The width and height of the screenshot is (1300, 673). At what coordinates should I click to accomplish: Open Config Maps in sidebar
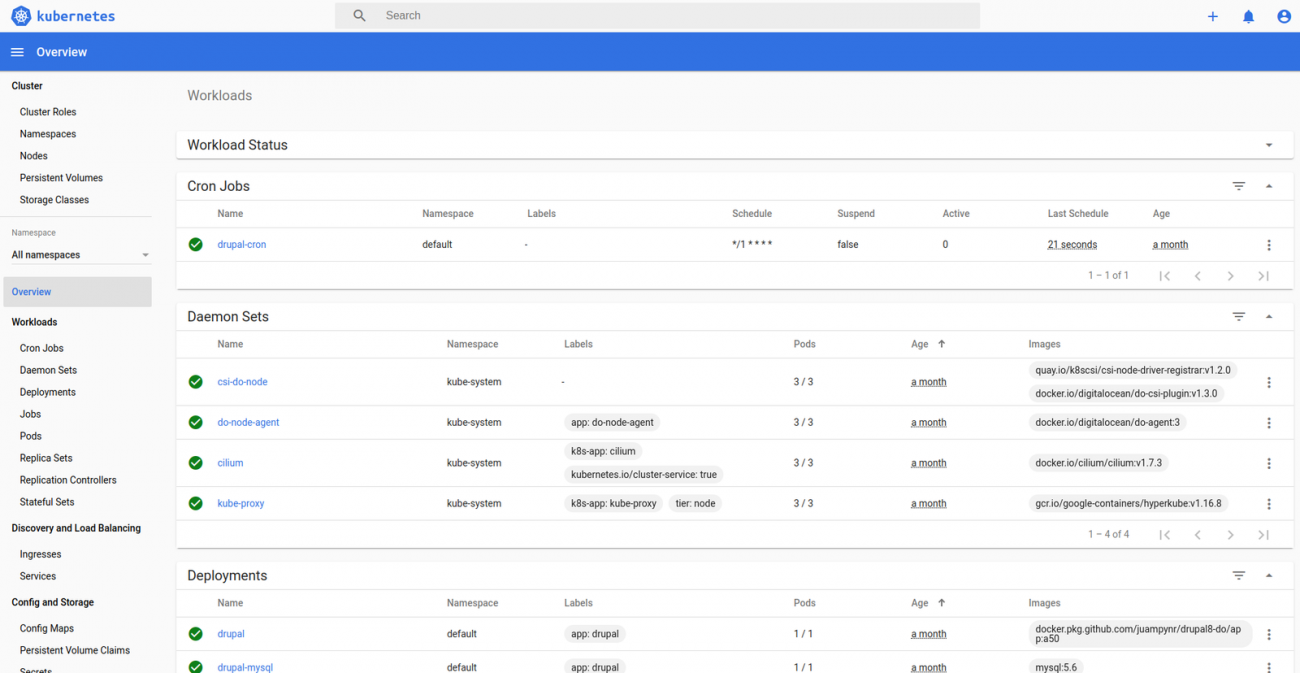coord(47,628)
